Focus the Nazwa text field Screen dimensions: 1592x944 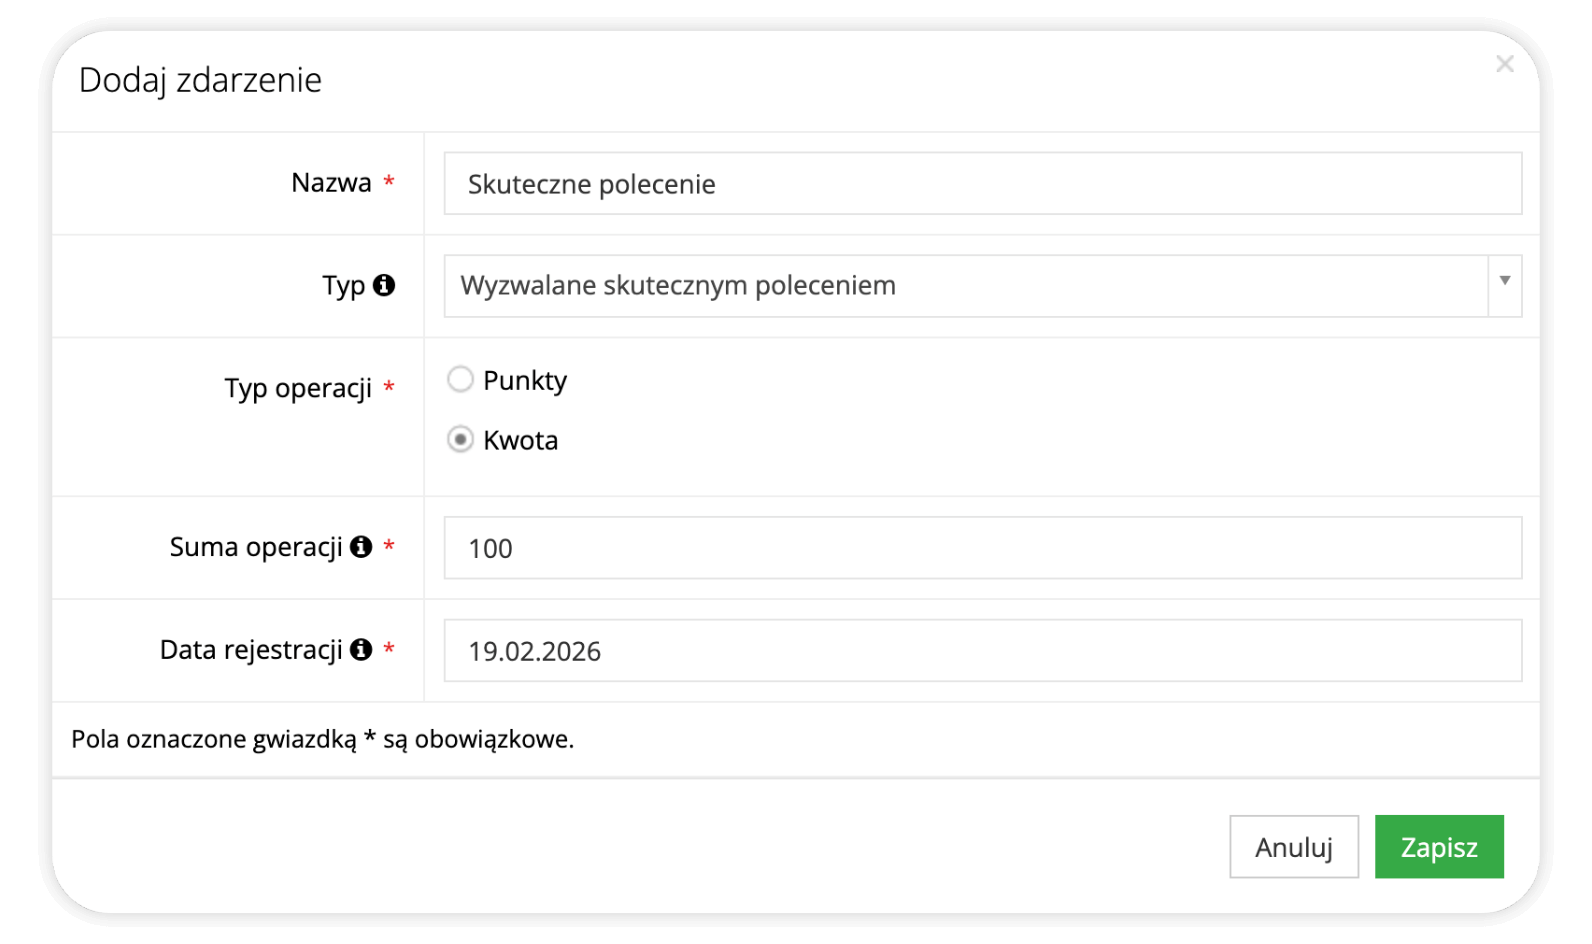point(982,184)
